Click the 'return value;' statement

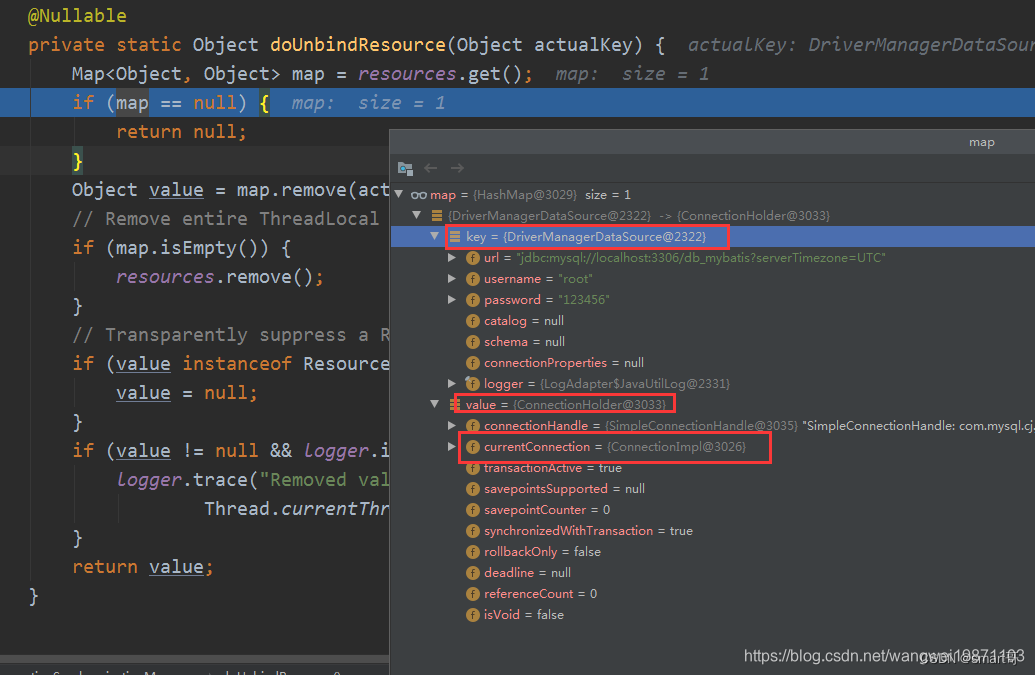click(143, 567)
